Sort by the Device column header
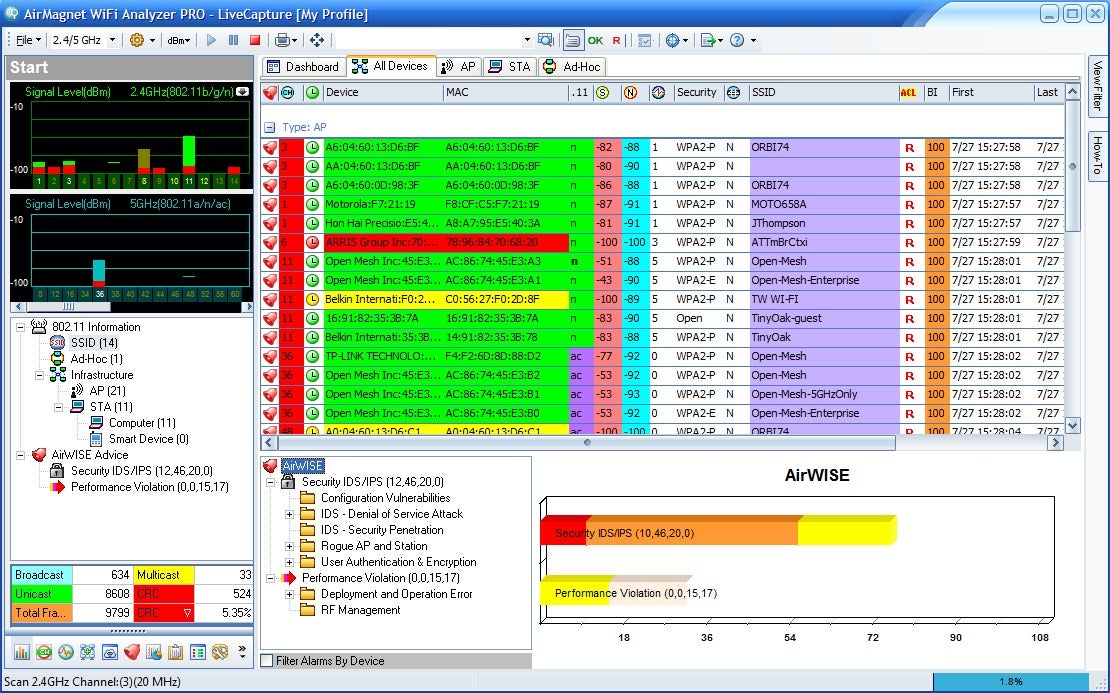1110x693 pixels. pyautogui.click(x=383, y=92)
